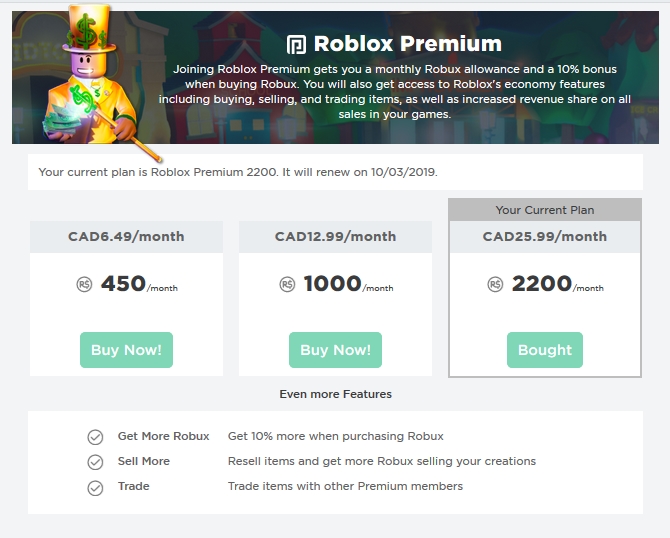670x538 pixels.
Task: Click checkmark icon next to Get More Robux
Action: [96, 437]
